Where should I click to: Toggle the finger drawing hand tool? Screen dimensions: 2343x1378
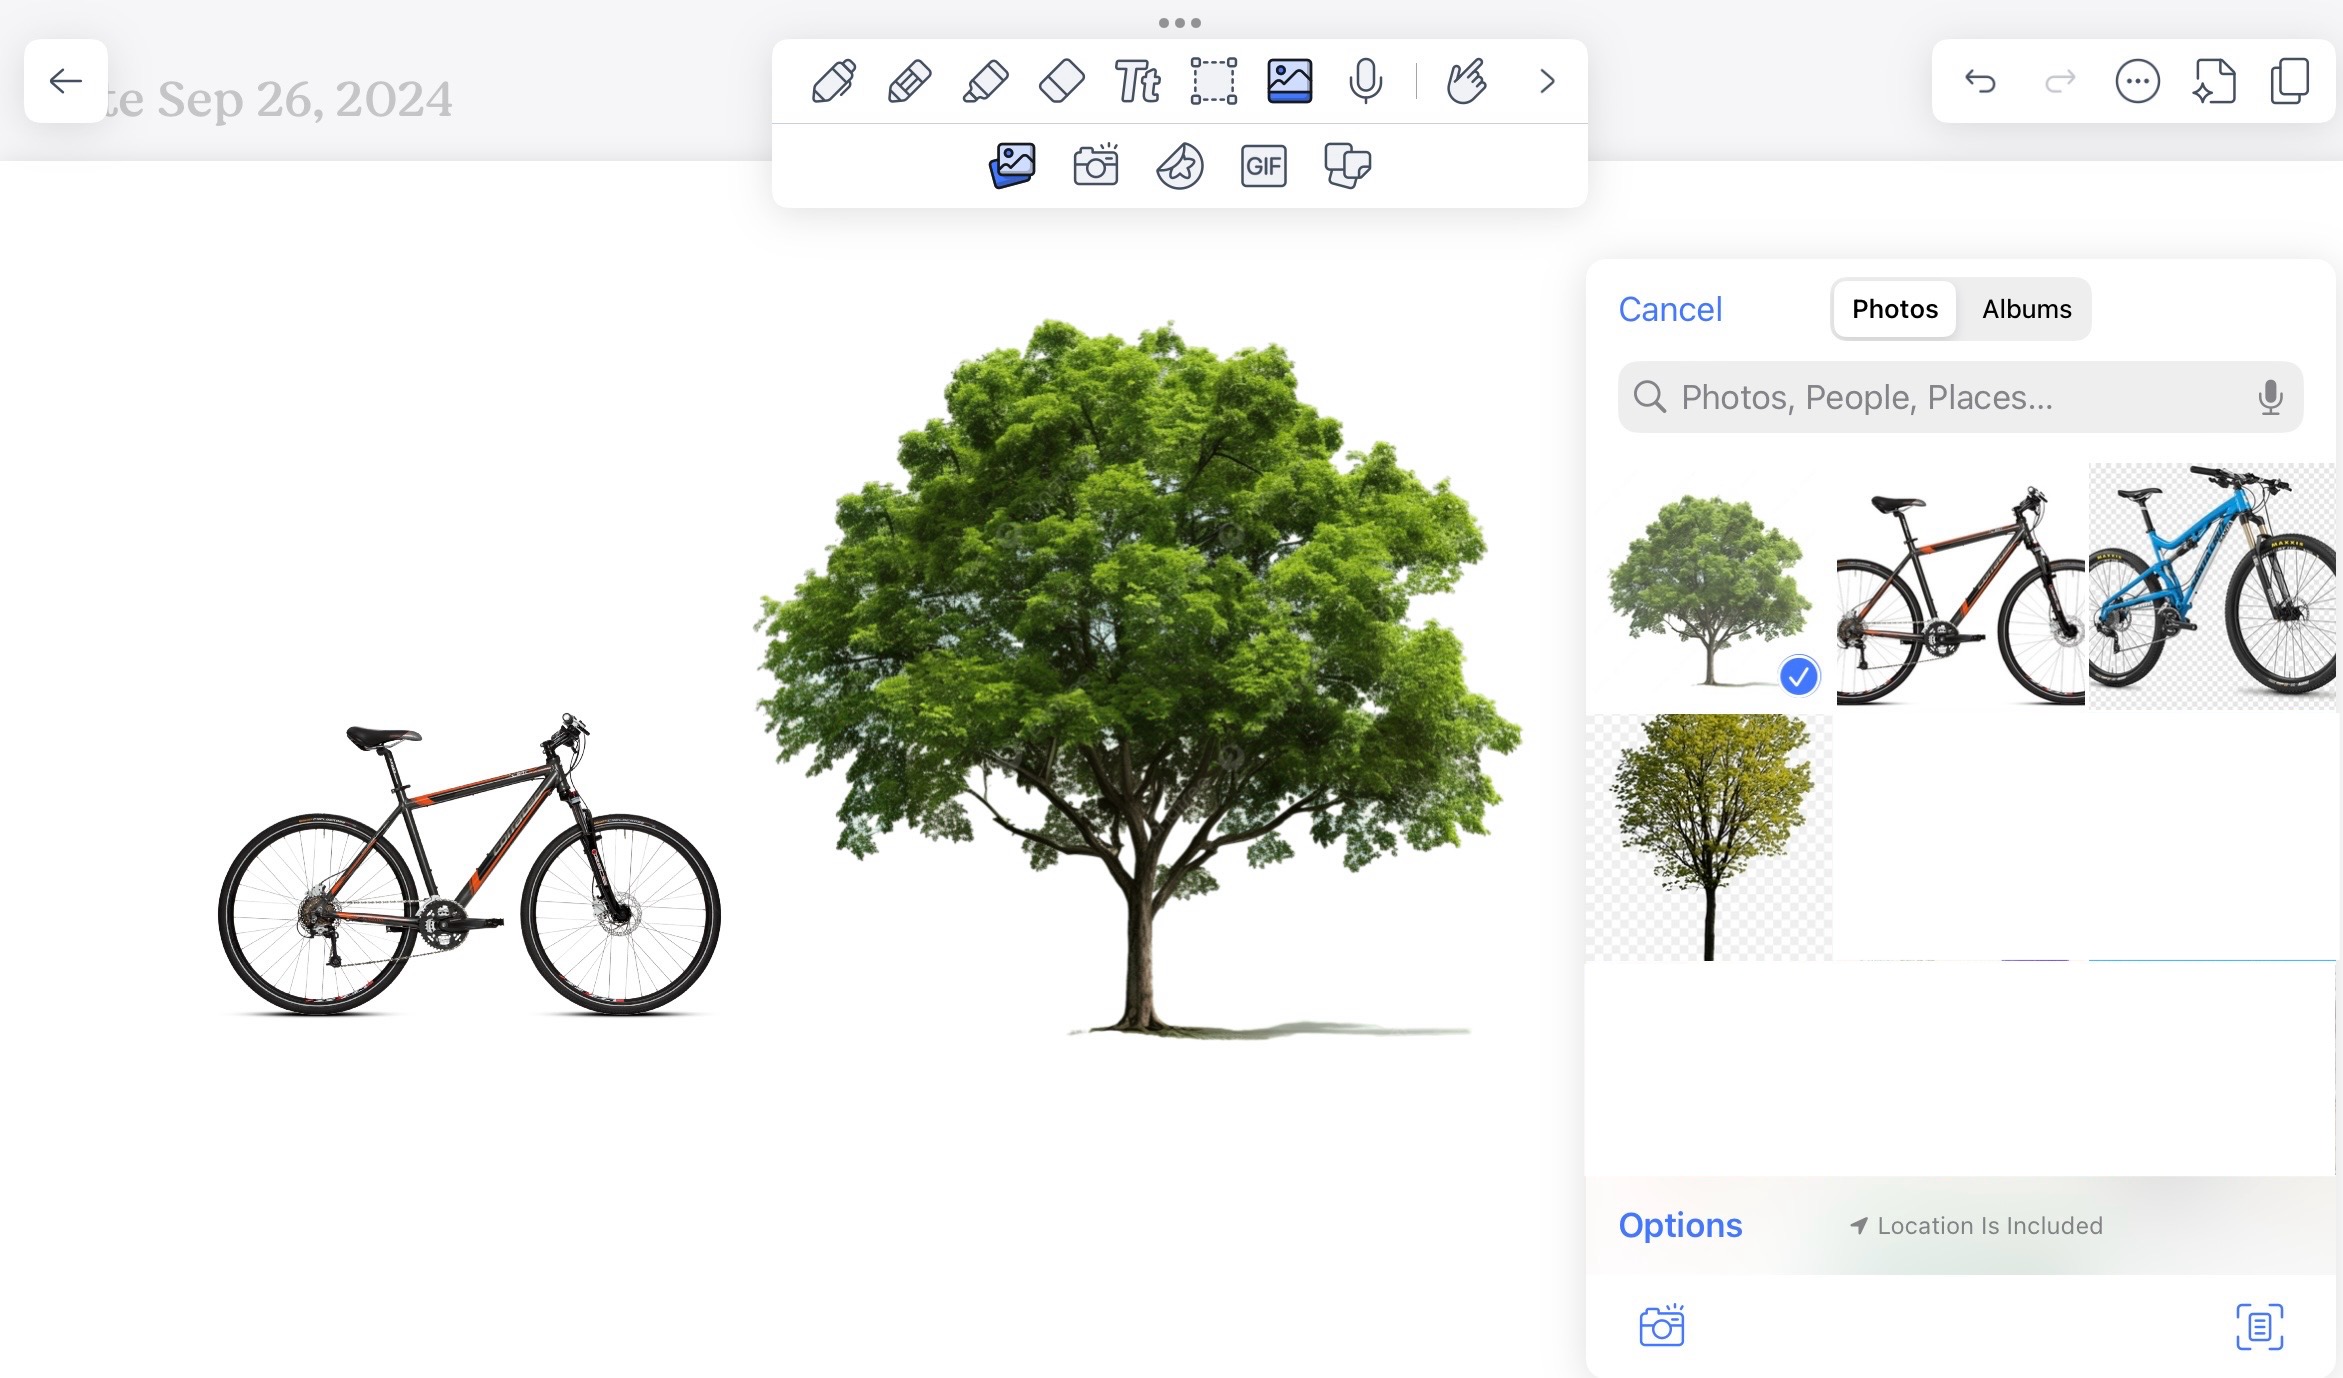[1467, 81]
